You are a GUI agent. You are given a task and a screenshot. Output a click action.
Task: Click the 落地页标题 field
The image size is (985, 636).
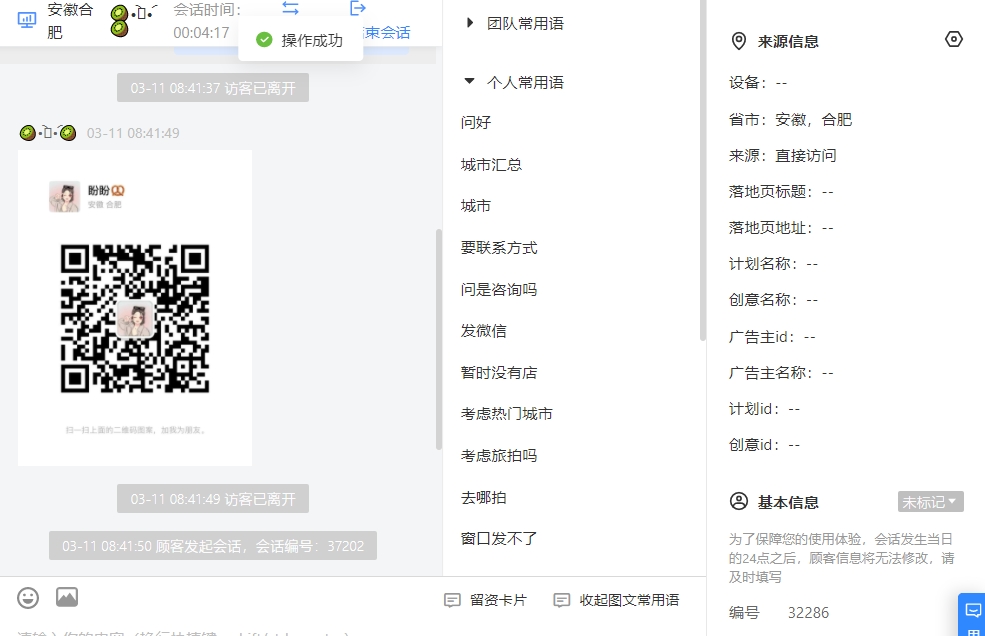[781, 192]
